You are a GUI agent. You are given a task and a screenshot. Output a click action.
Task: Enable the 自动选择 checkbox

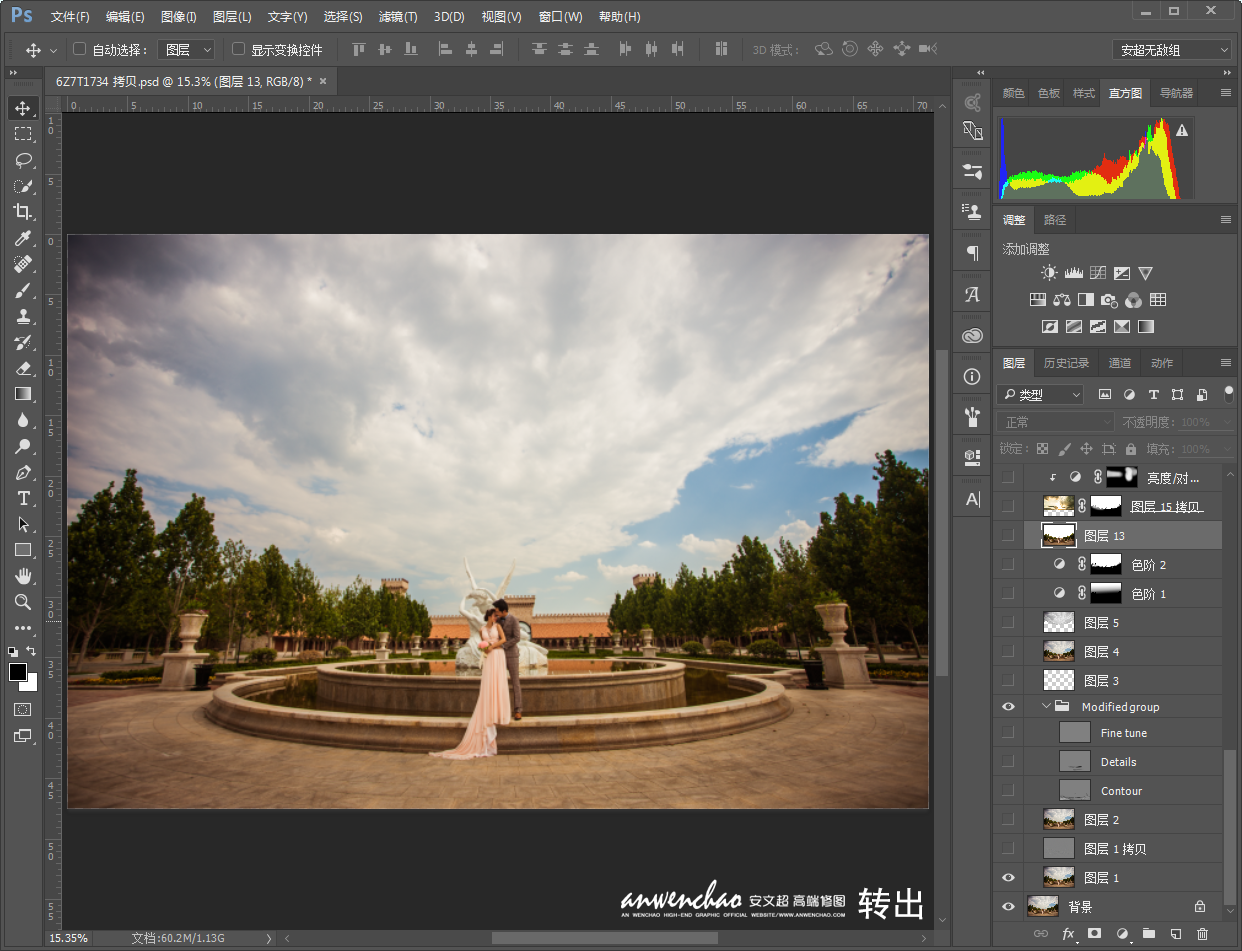tap(80, 49)
